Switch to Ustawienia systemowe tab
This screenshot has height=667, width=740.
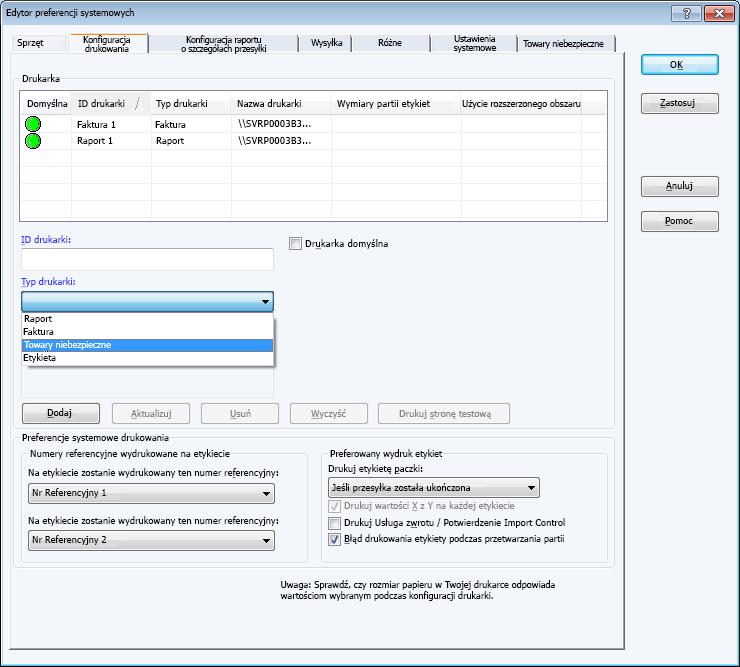pyautogui.click(x=474, y=43)
